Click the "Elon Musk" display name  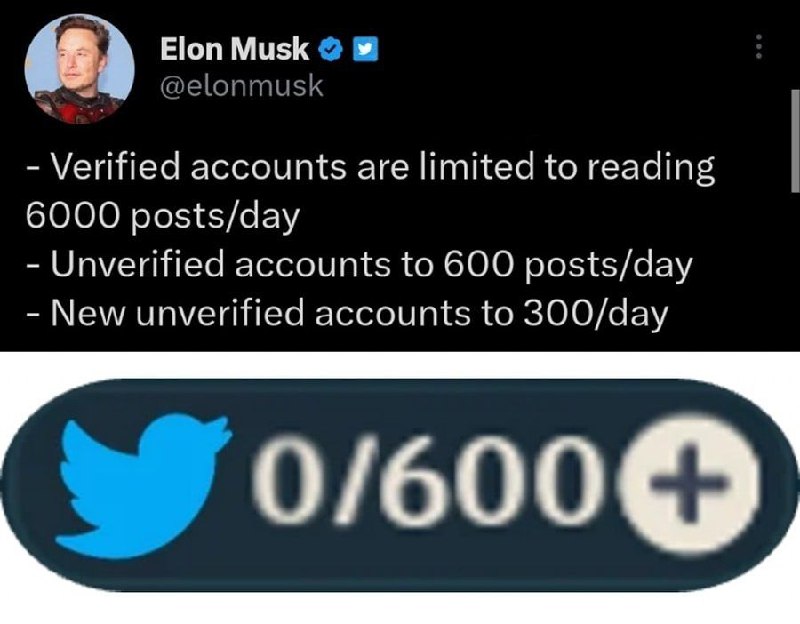(x=234, y=48)
